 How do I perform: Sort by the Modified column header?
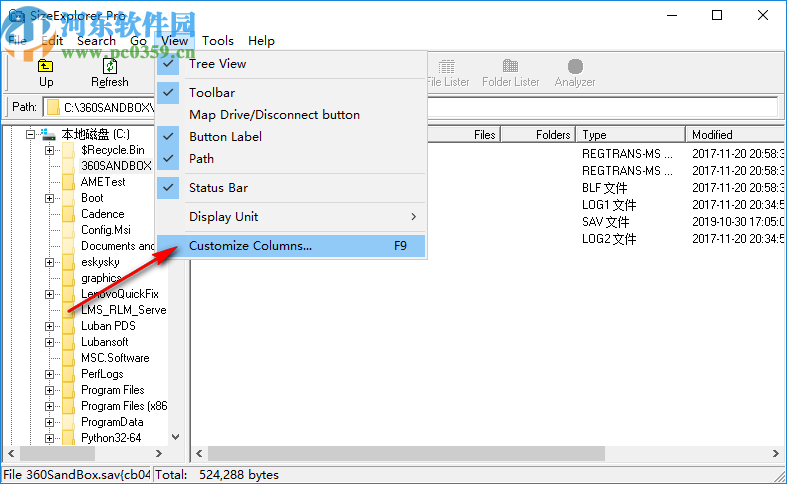click(735, 135)
